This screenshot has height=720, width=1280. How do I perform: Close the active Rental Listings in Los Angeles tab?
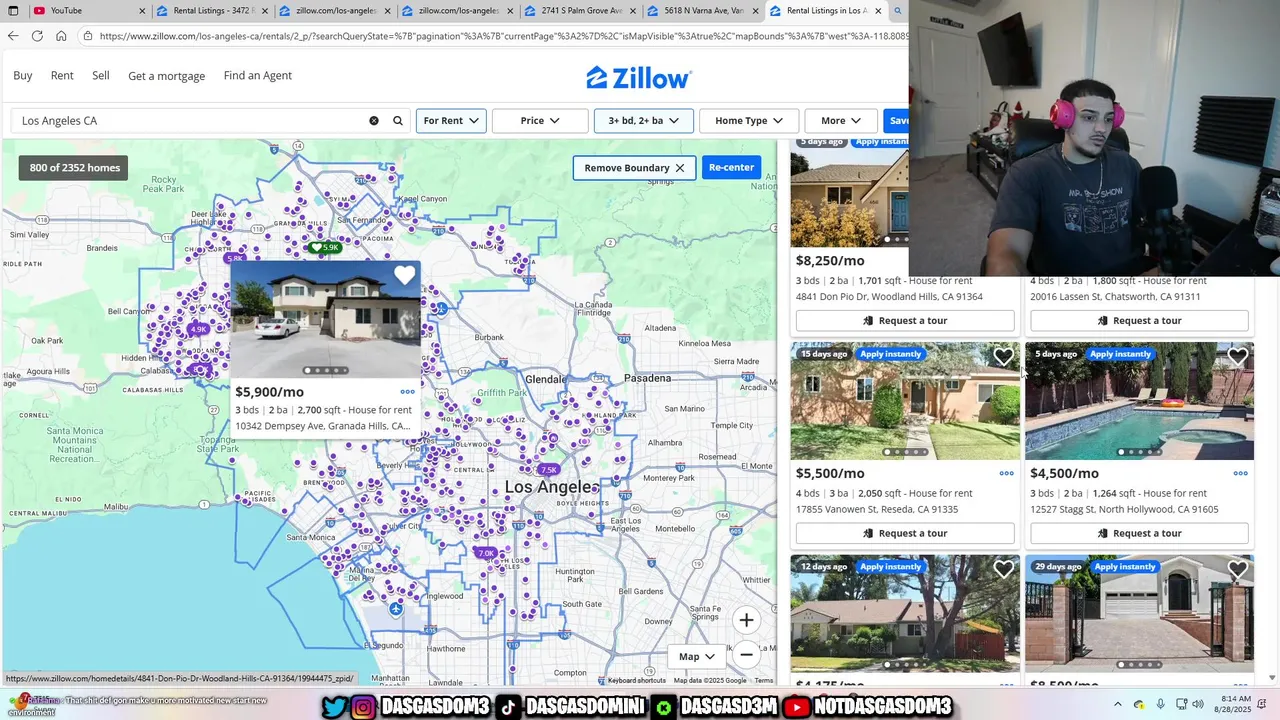click(x=878, y=11)
